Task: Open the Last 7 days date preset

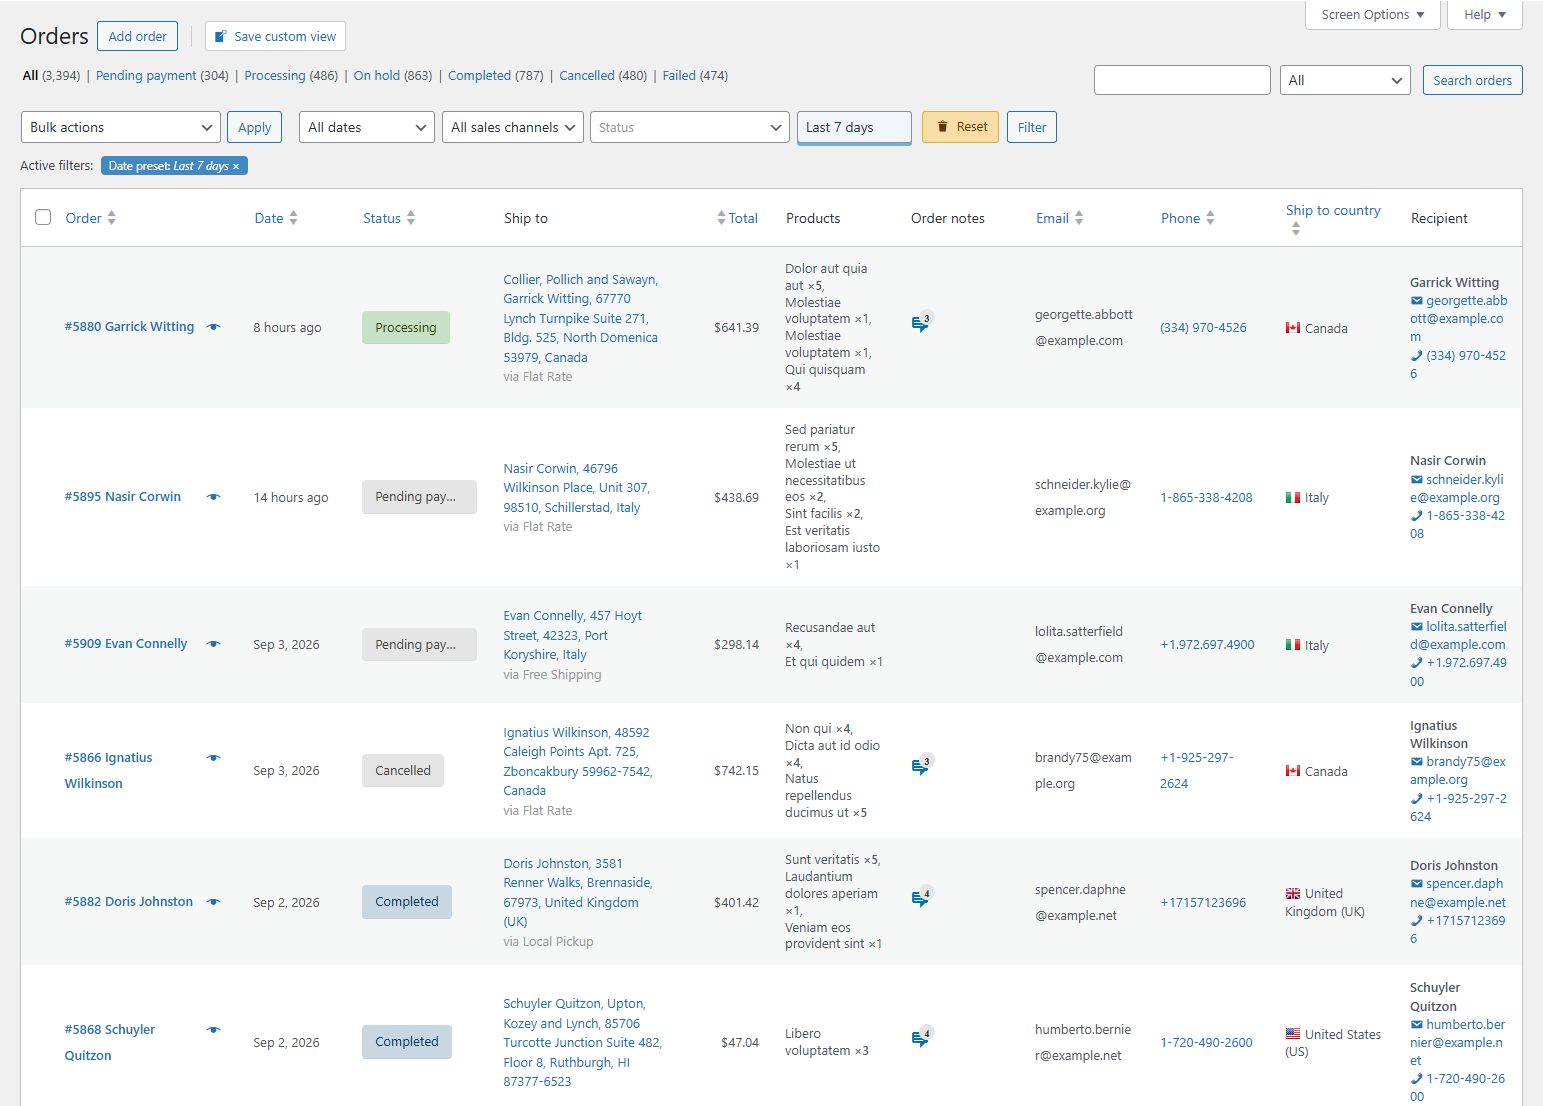Action: click(x=854, y=127)
